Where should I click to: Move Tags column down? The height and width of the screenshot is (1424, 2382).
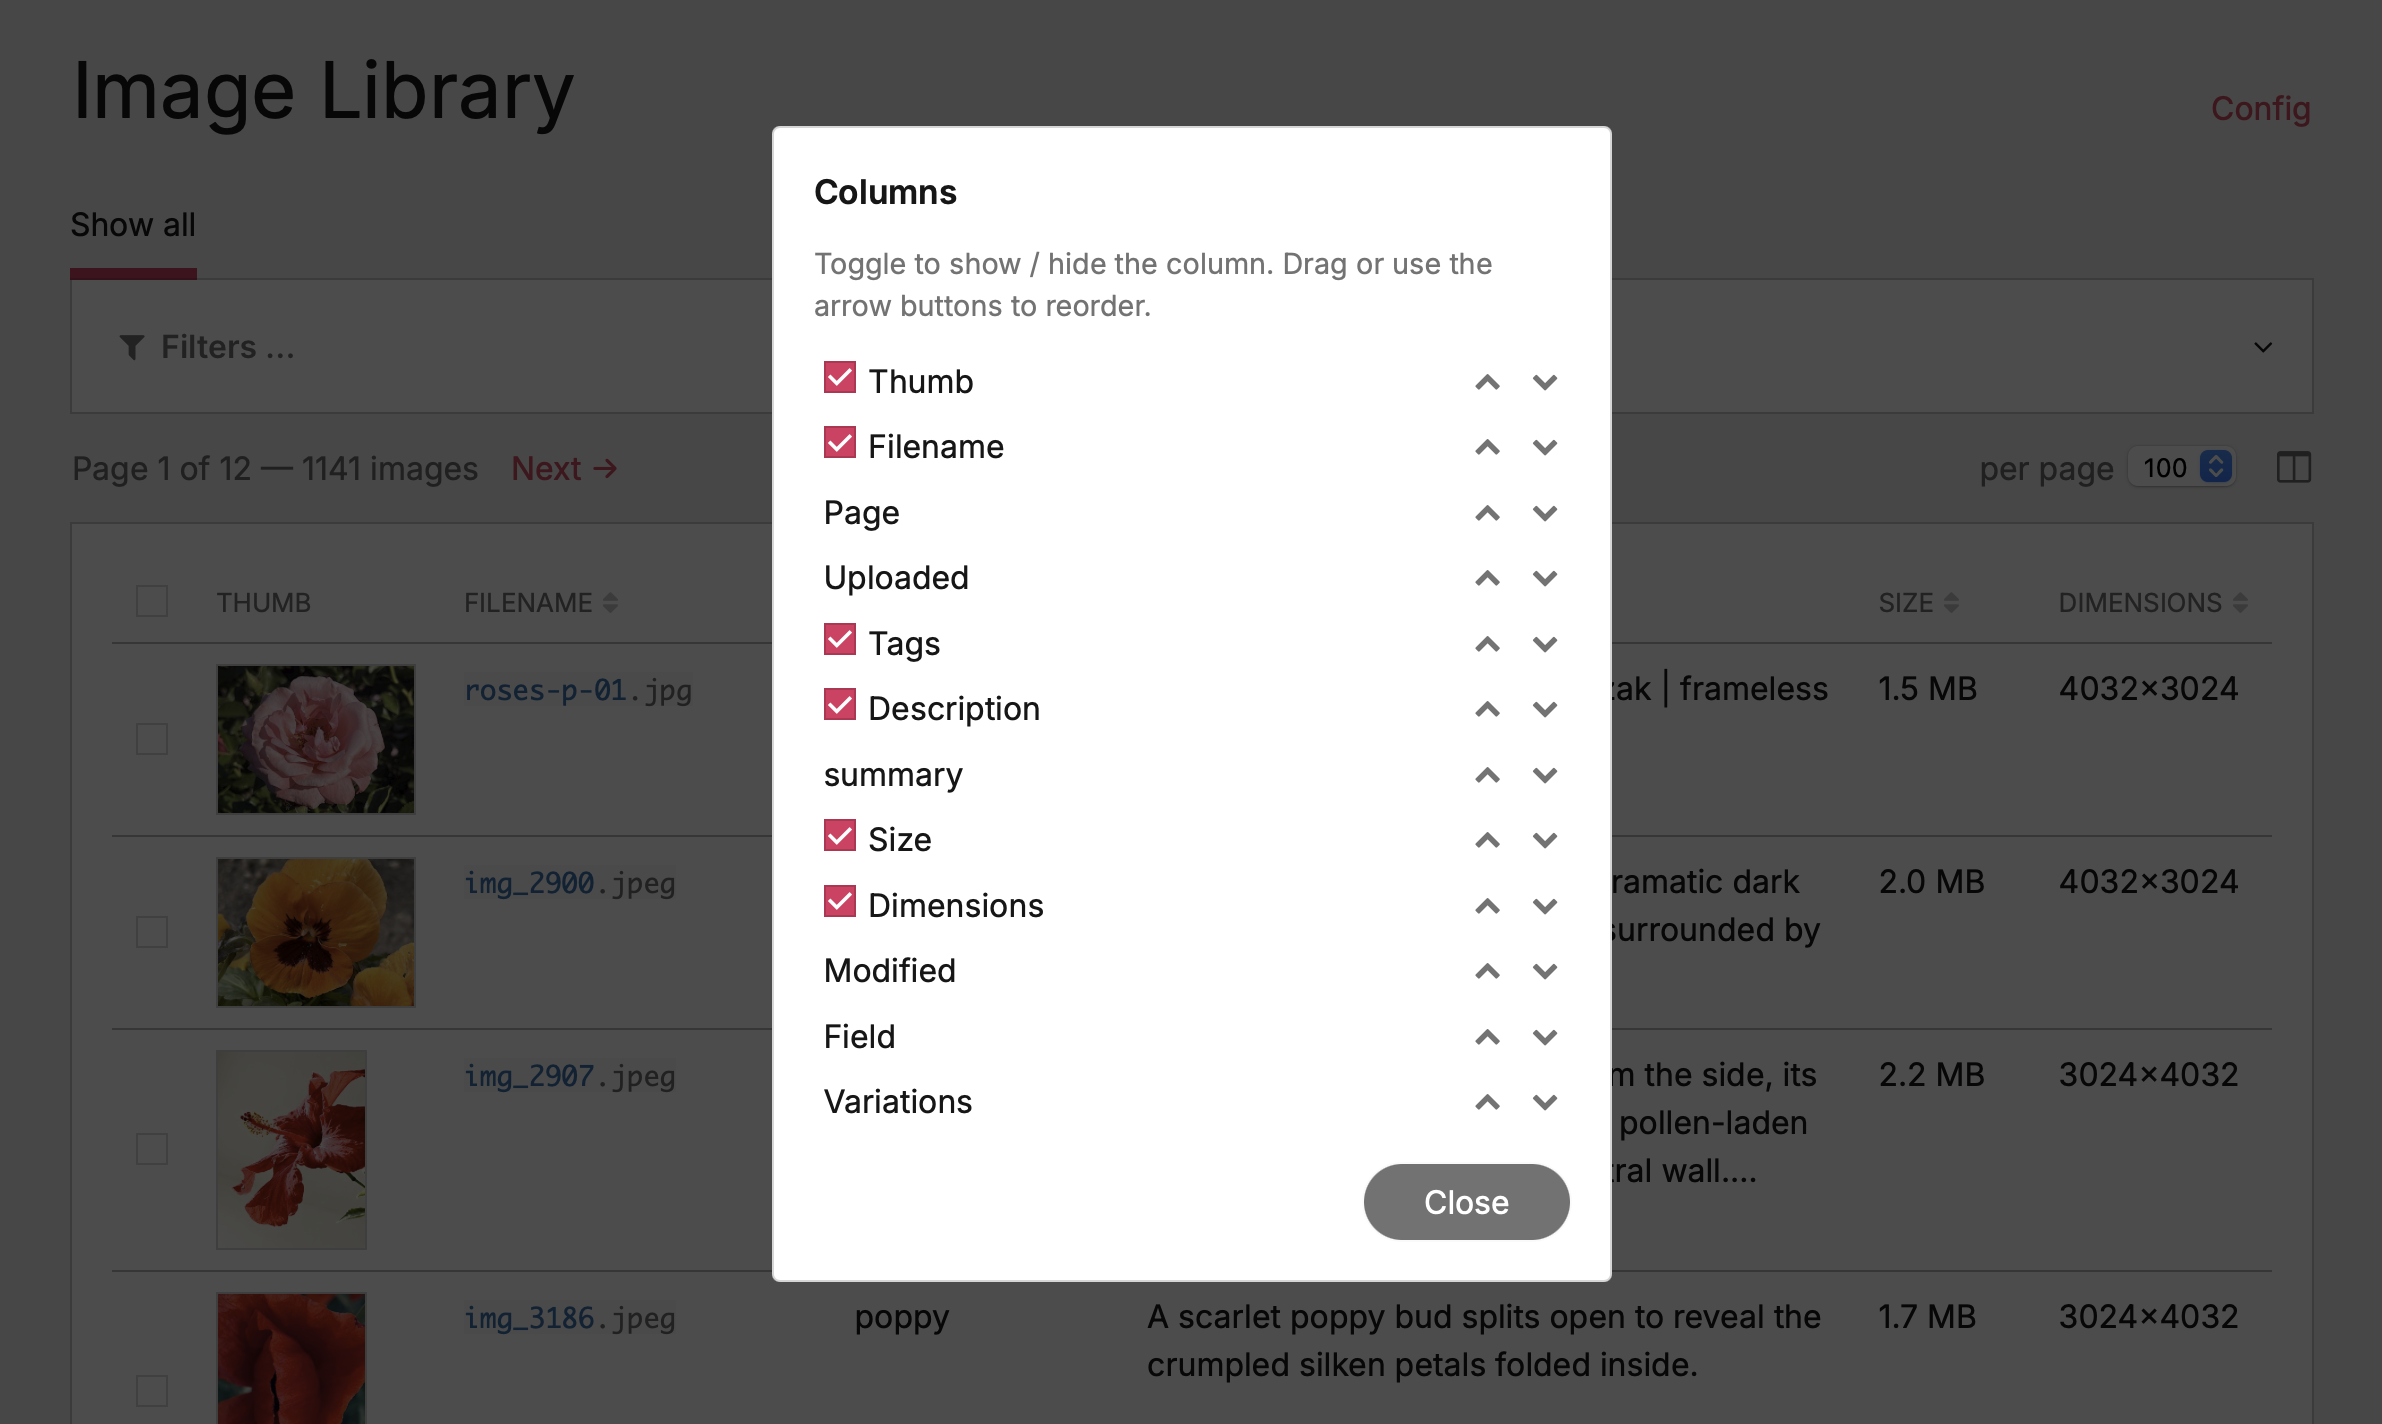coord(1545,644)
